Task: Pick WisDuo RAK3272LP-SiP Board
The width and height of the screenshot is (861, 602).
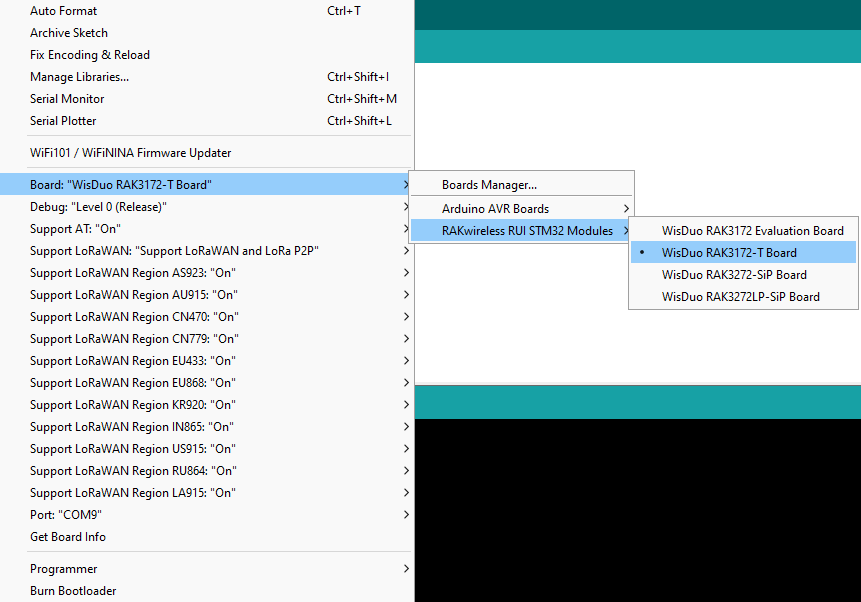Action: (x=740, y=297)
